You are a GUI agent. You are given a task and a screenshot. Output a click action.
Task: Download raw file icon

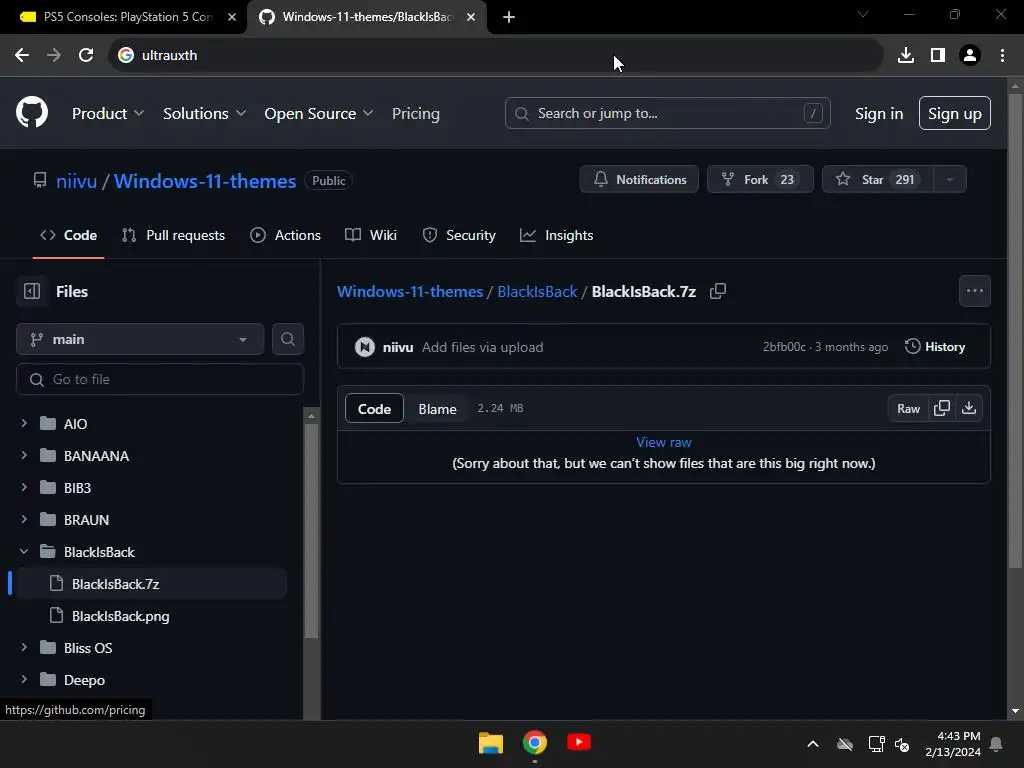click(x=969, y=408)
